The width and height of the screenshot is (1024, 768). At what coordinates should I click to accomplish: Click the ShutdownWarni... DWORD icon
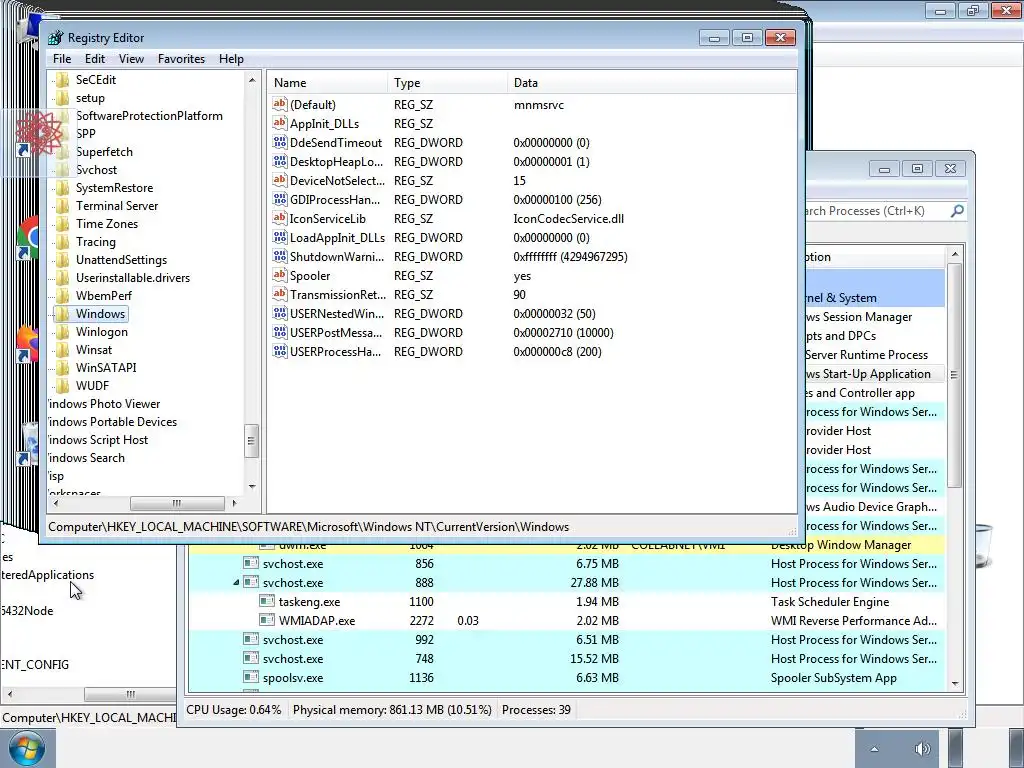(x=280, y=255)
